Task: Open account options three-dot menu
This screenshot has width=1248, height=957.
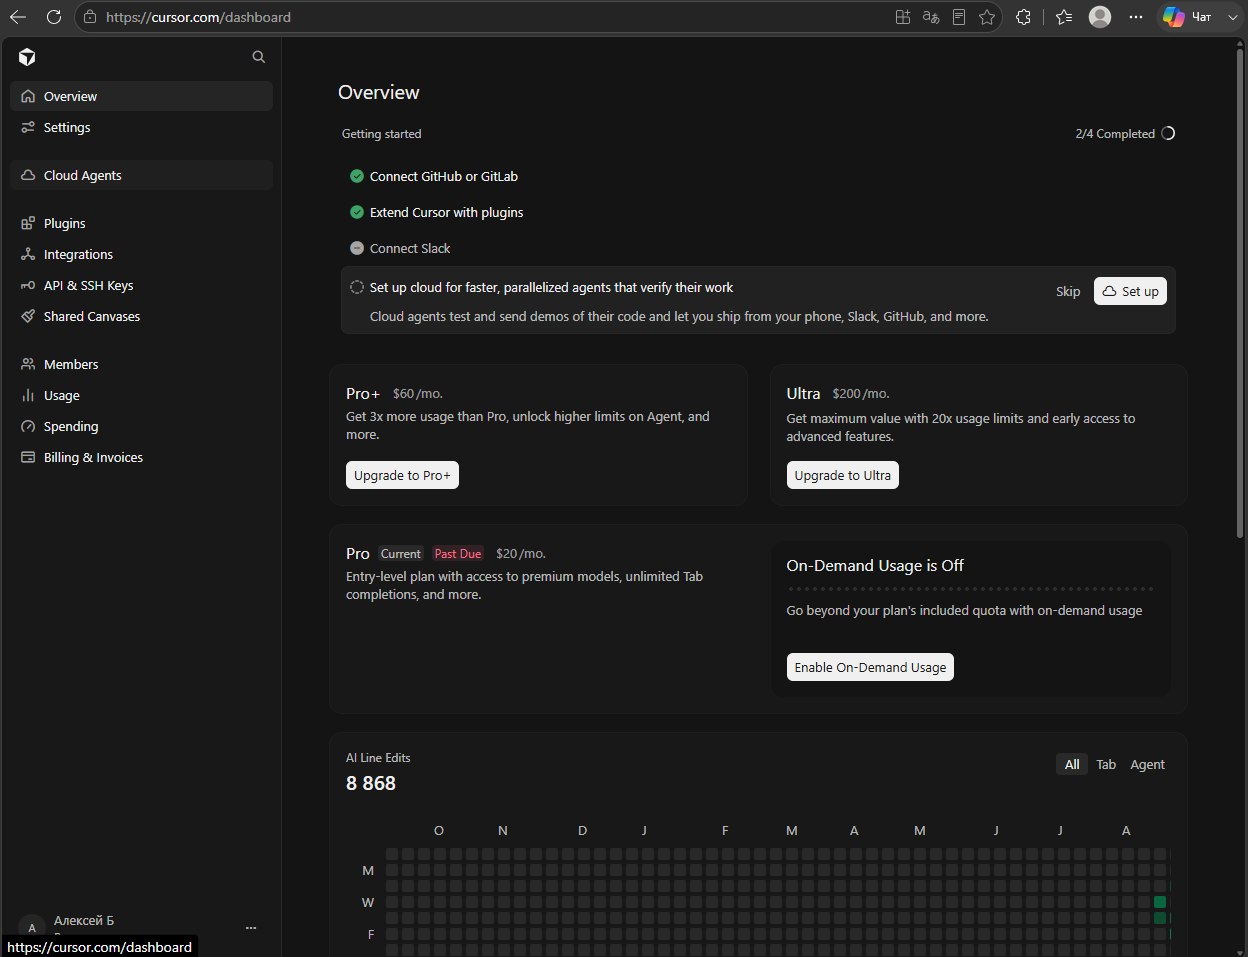Action: coord(251,928)
